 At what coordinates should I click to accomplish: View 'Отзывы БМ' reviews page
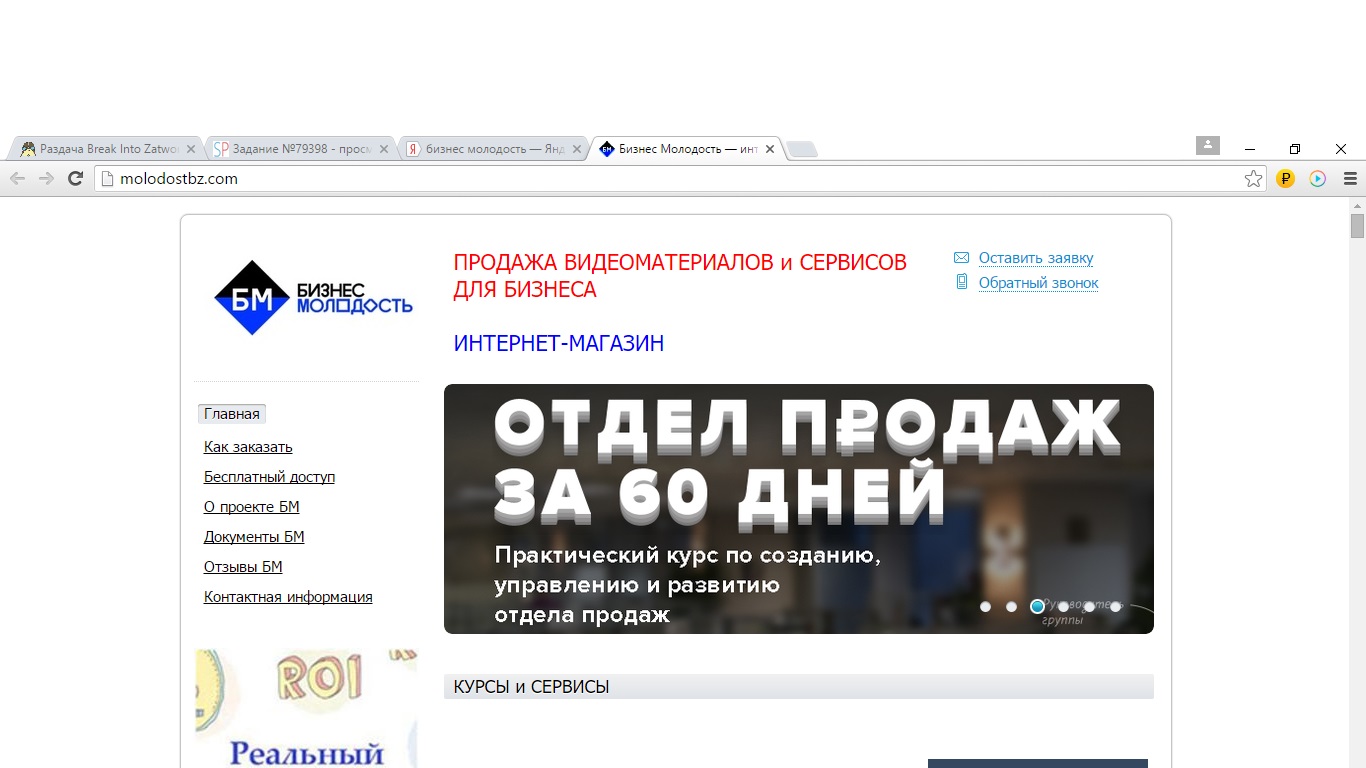pos(243,567)
